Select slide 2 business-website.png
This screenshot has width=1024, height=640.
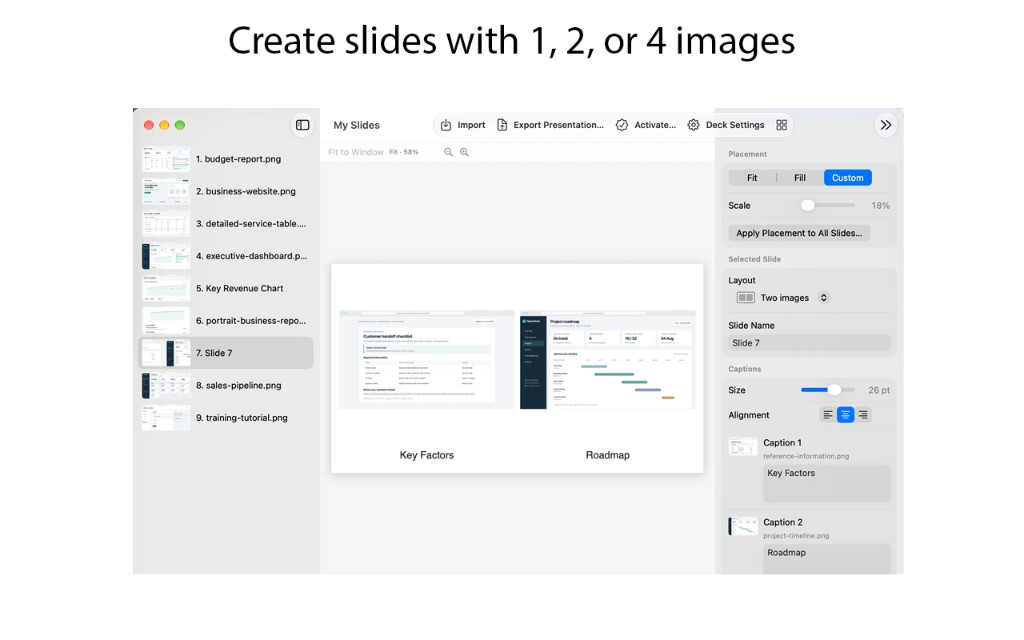click(226, 191)
